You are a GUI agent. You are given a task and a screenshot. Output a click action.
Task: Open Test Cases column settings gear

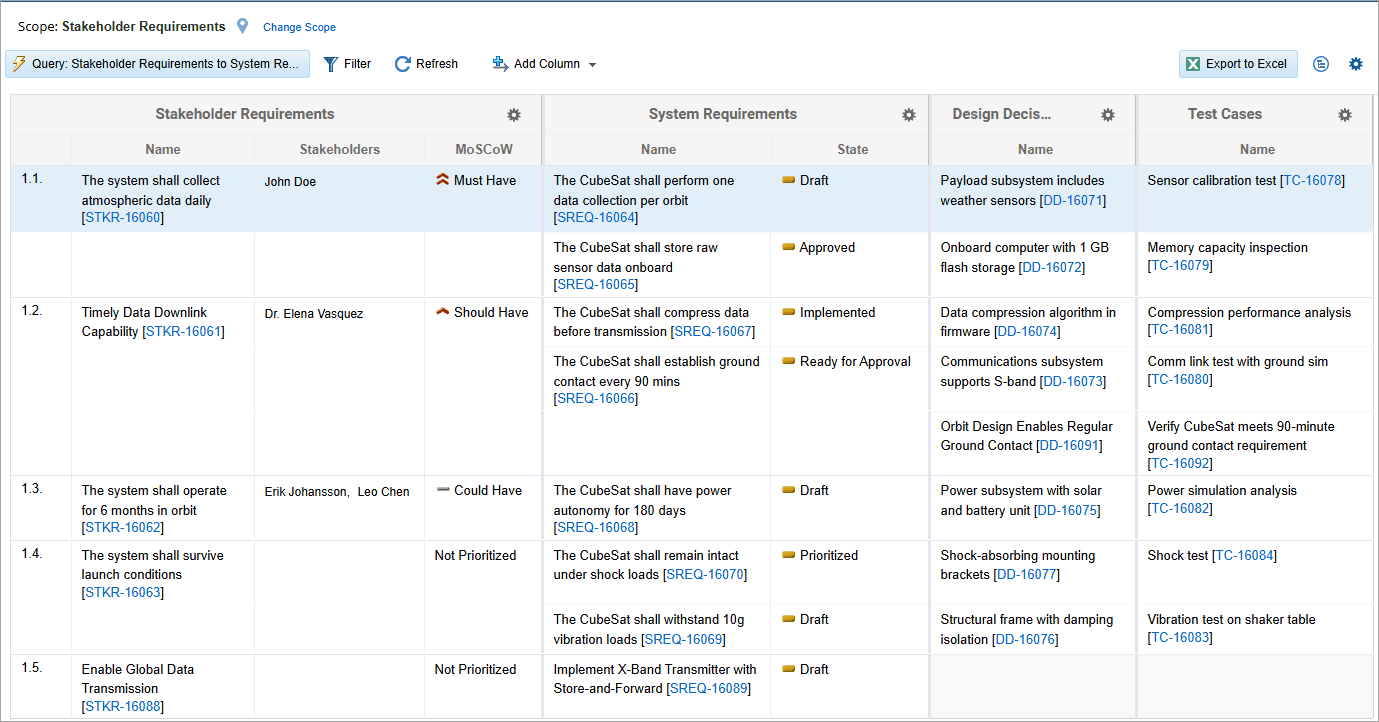[1345, 115]
